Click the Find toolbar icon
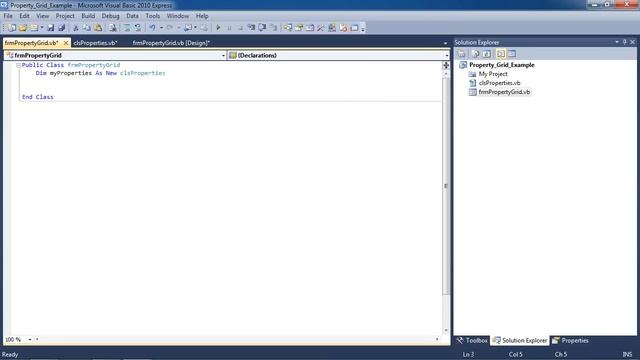 coord(112,28)
